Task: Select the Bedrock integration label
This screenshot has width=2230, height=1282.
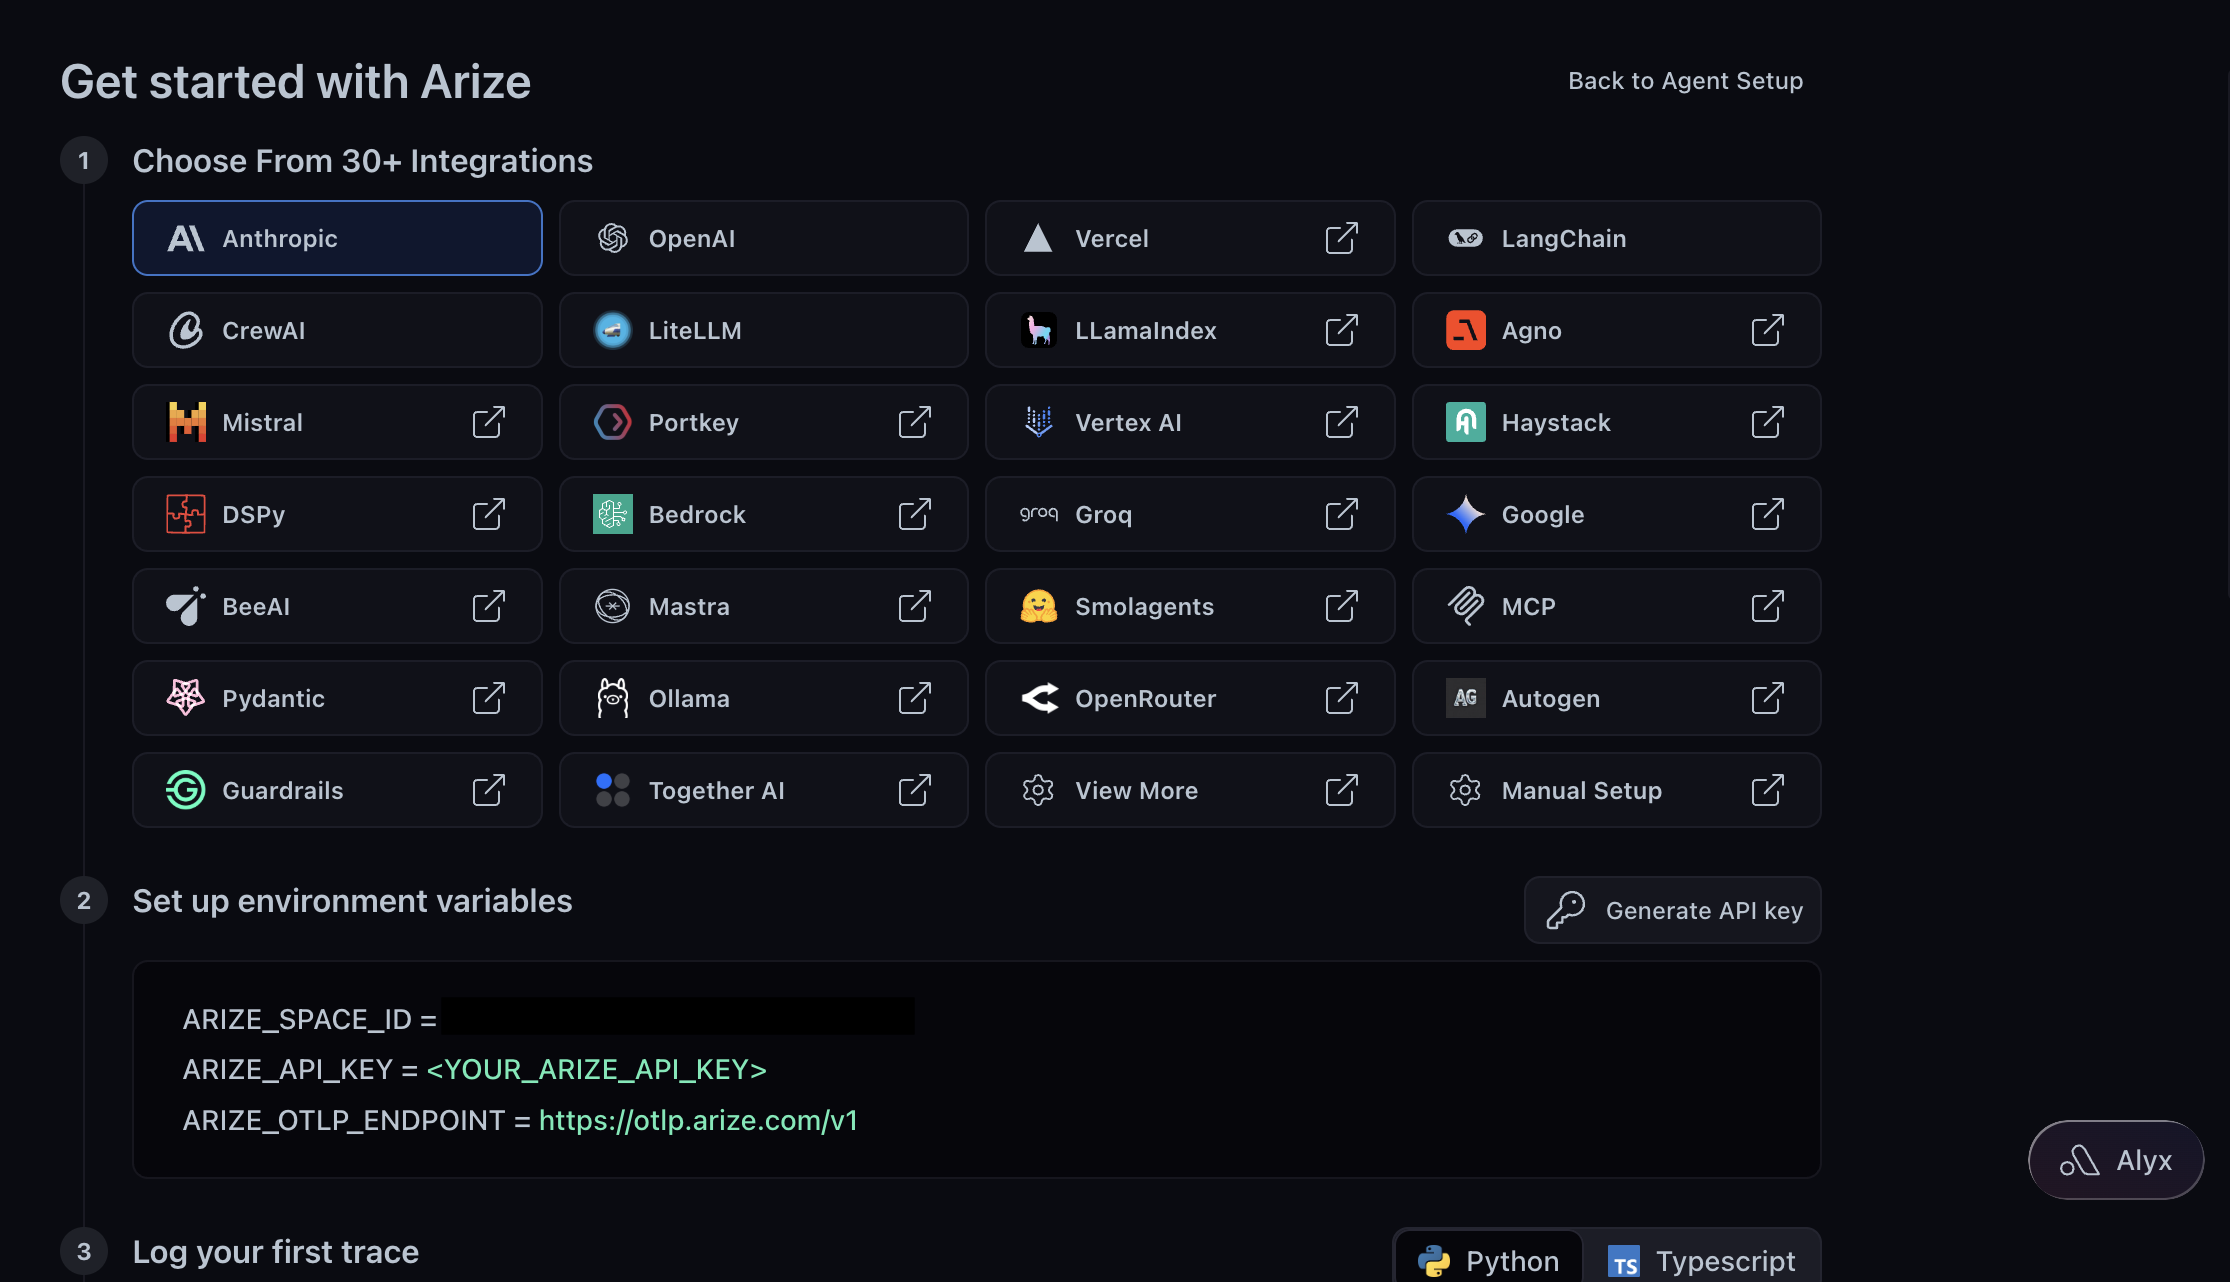Action: (x=697, y=514)
